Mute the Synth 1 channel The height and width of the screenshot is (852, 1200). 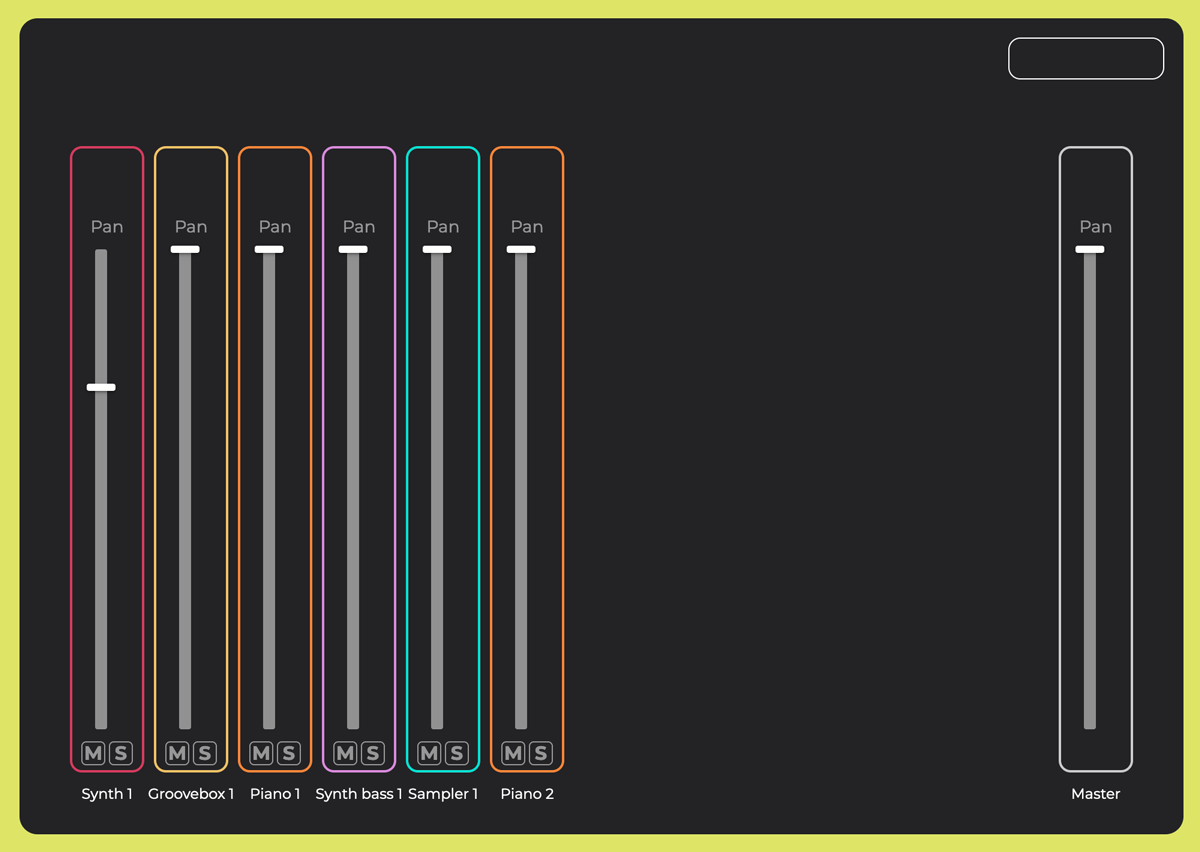[93, 753]
